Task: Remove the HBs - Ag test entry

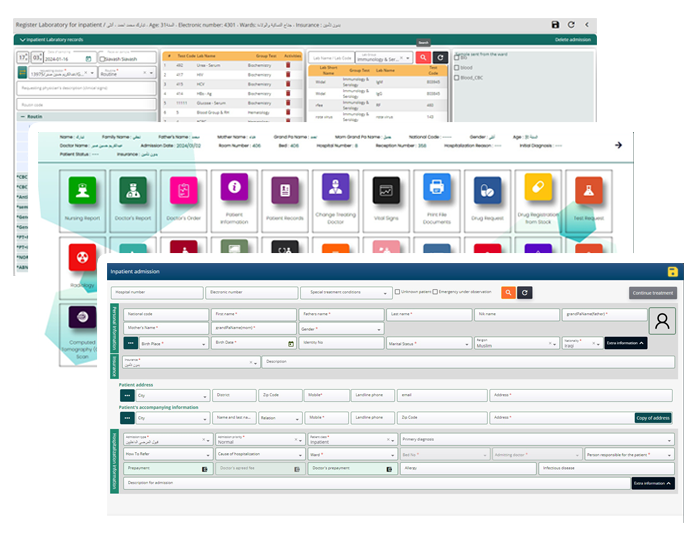Action: tap(288, 93)
